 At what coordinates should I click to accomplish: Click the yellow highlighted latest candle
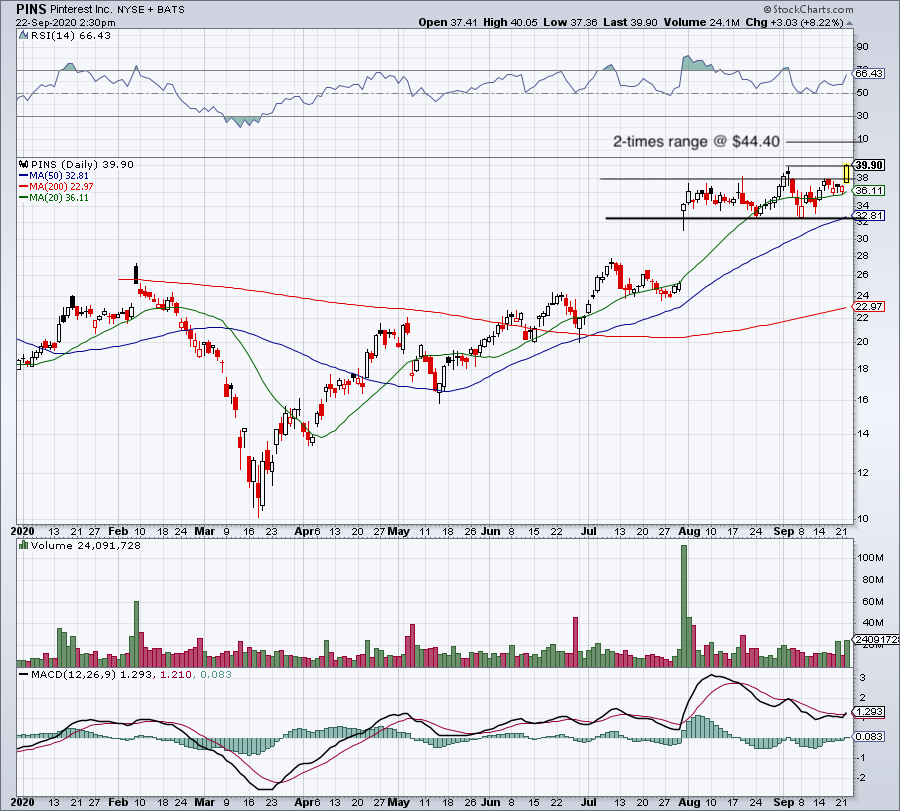[x=847, y=173]
